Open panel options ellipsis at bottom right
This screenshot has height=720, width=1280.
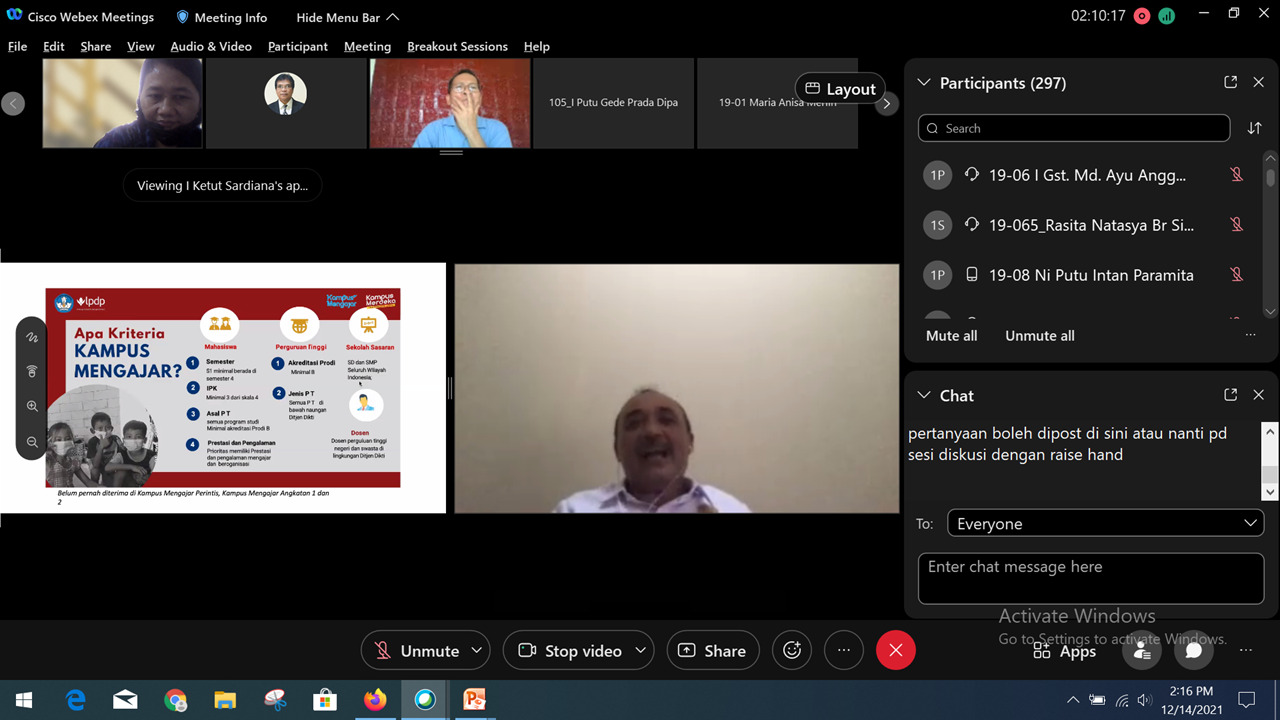pyautogui.click(x=1246, y=650)
